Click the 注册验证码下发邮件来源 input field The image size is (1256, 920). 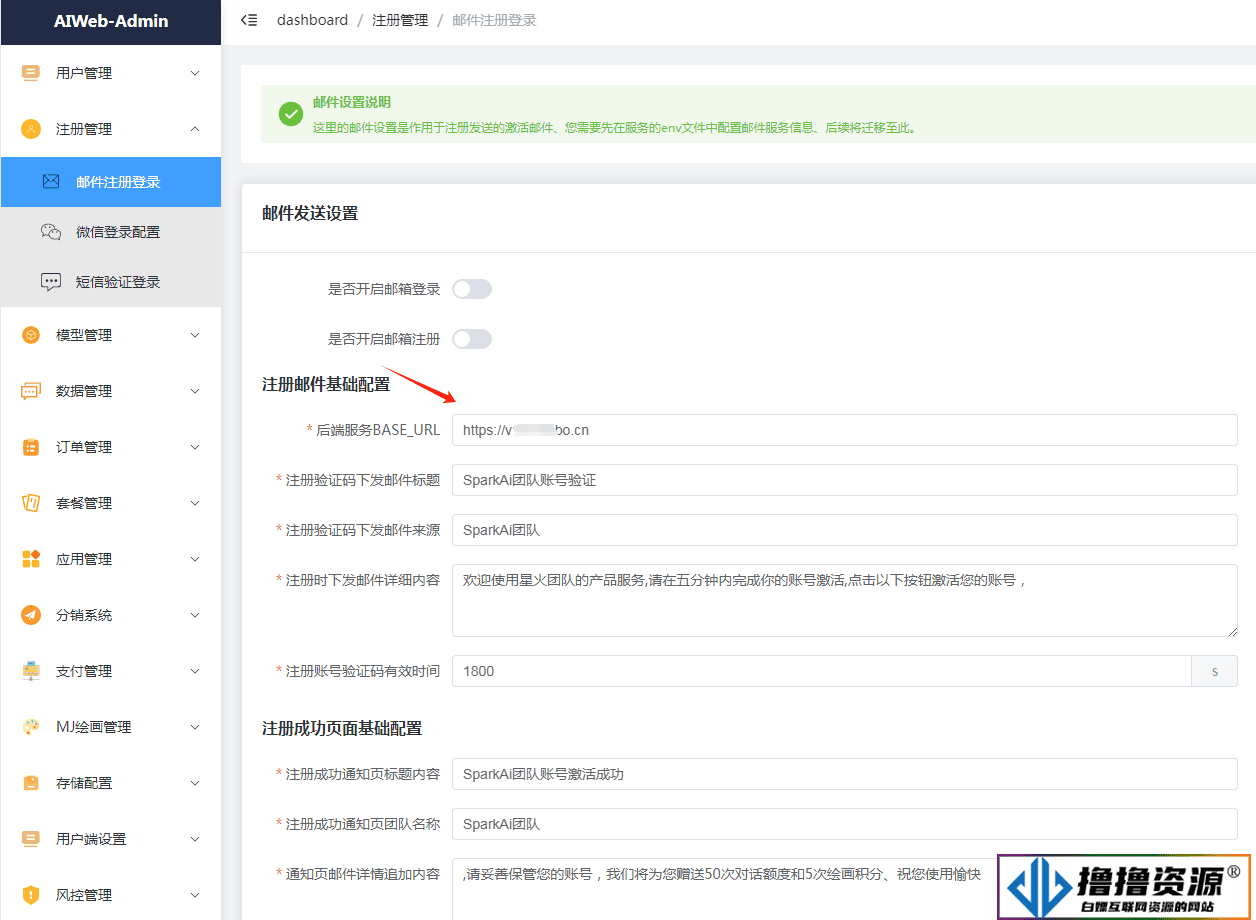pos(845,530)
